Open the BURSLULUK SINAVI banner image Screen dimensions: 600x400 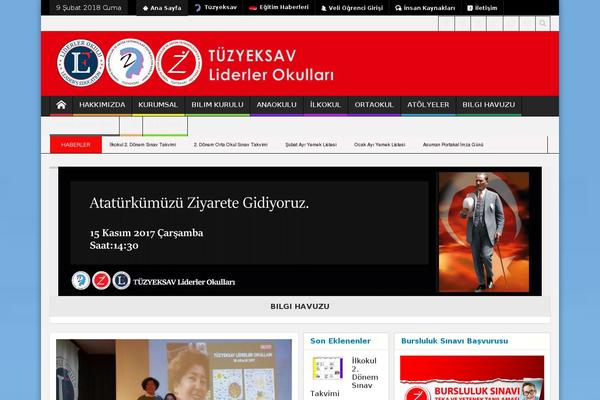point(472,378)
